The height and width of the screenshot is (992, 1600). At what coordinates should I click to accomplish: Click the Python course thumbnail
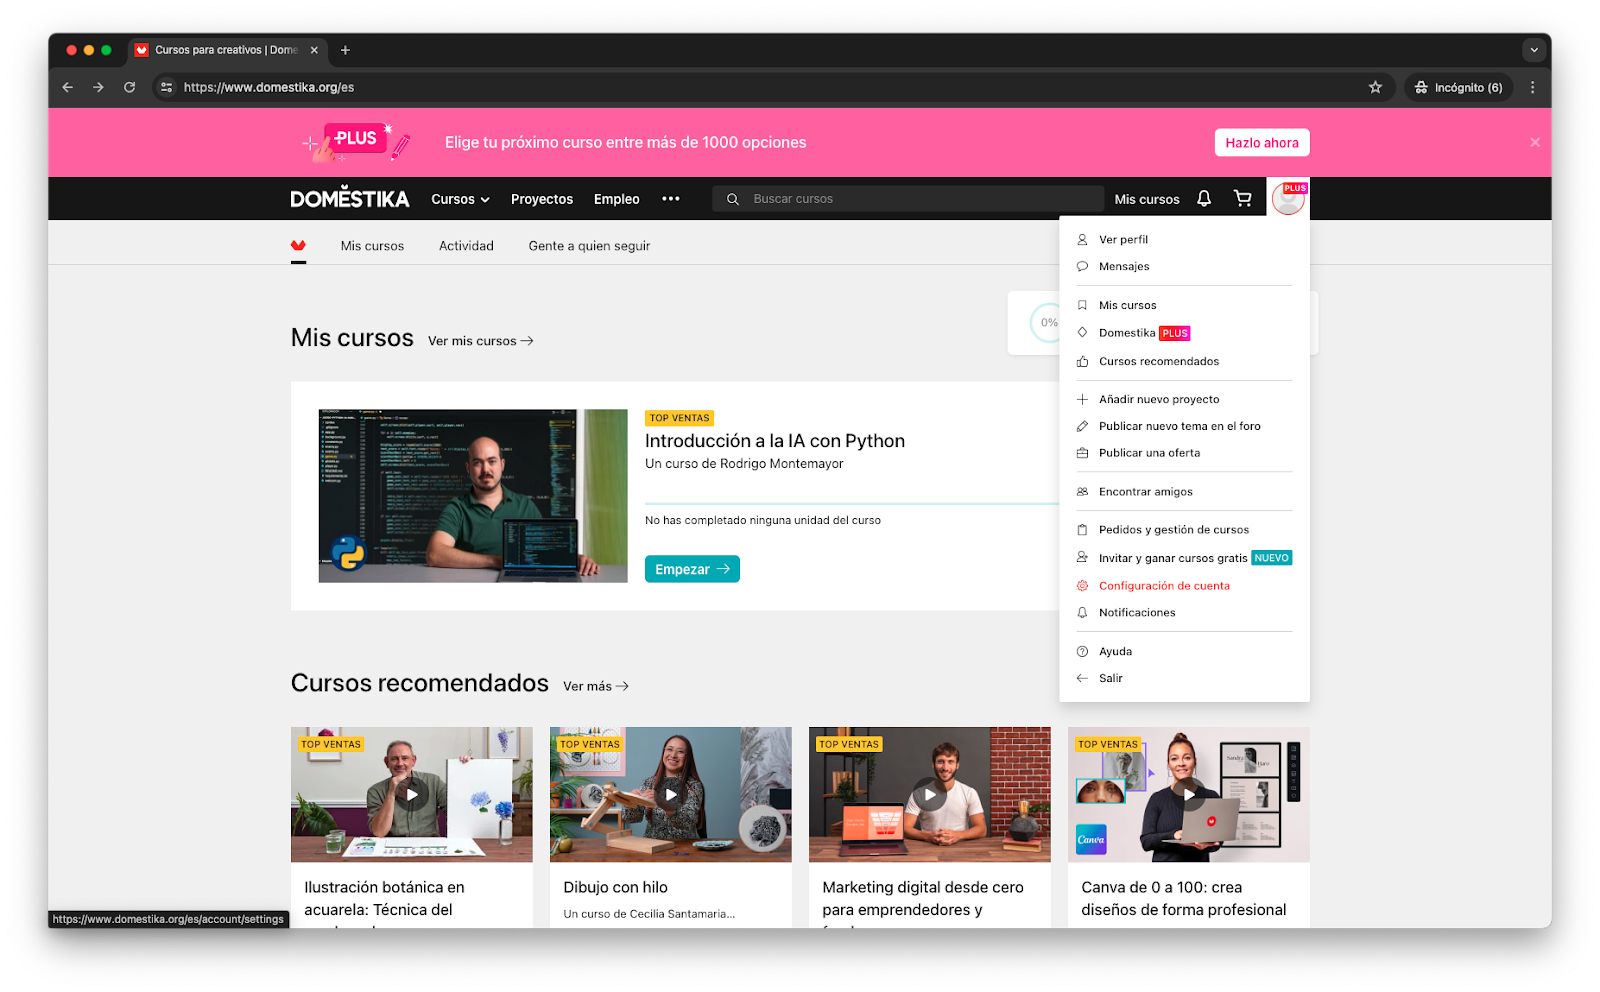[x=473, y=496]
